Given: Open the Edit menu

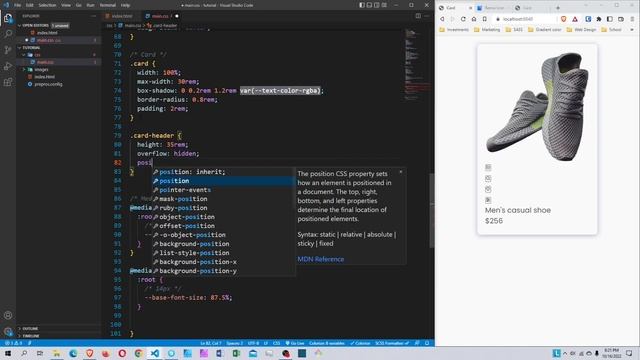Looking at the screenshot, I should tap(30, 5).
